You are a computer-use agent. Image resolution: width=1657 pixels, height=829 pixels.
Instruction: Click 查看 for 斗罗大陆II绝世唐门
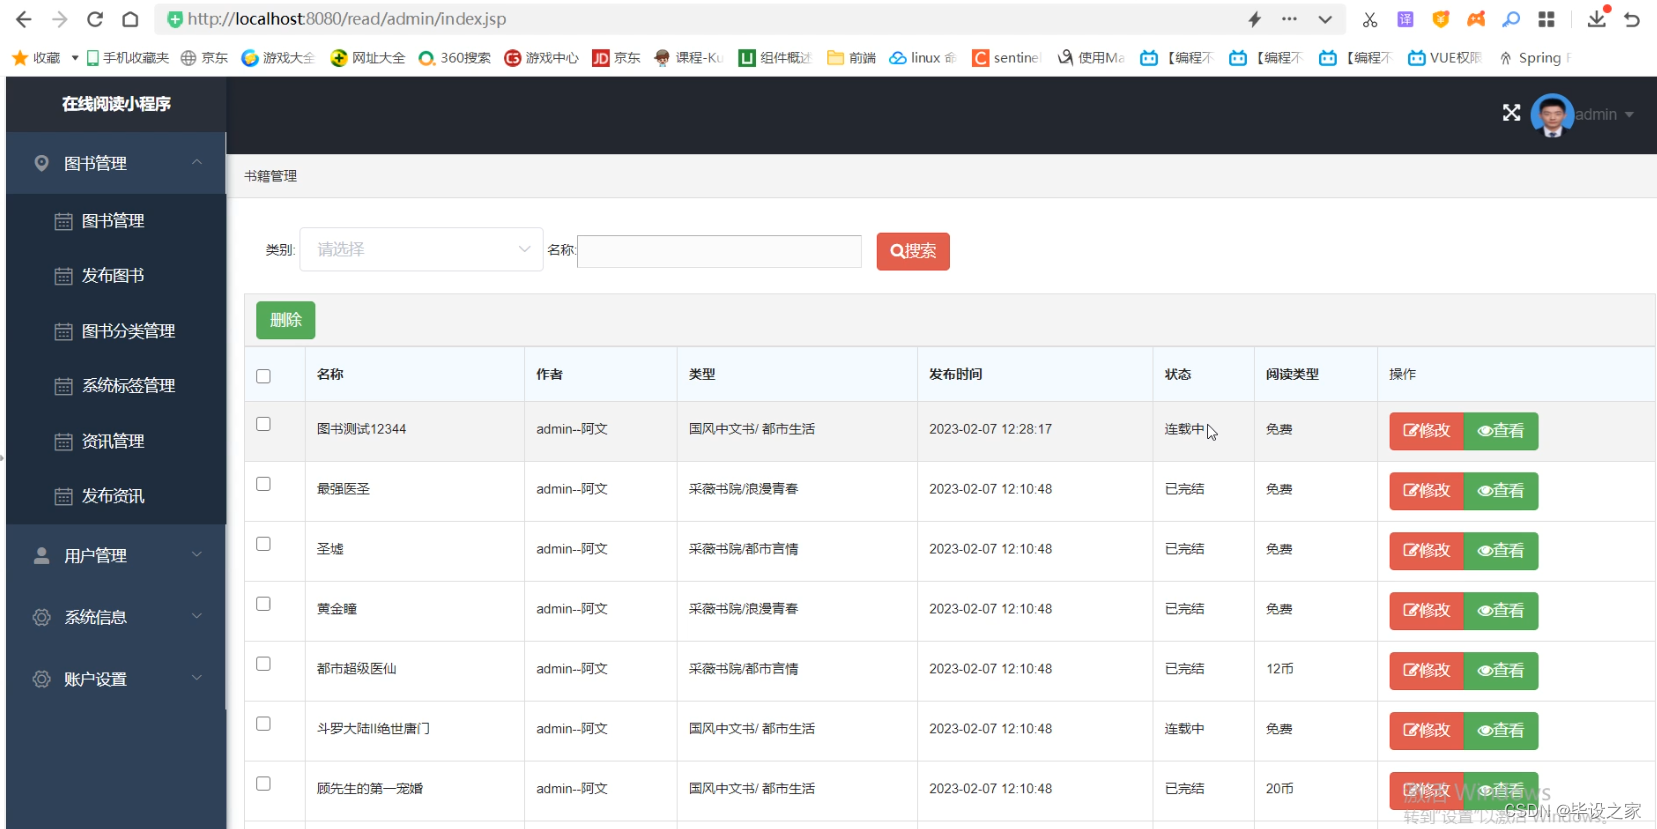pos(1501,731)
